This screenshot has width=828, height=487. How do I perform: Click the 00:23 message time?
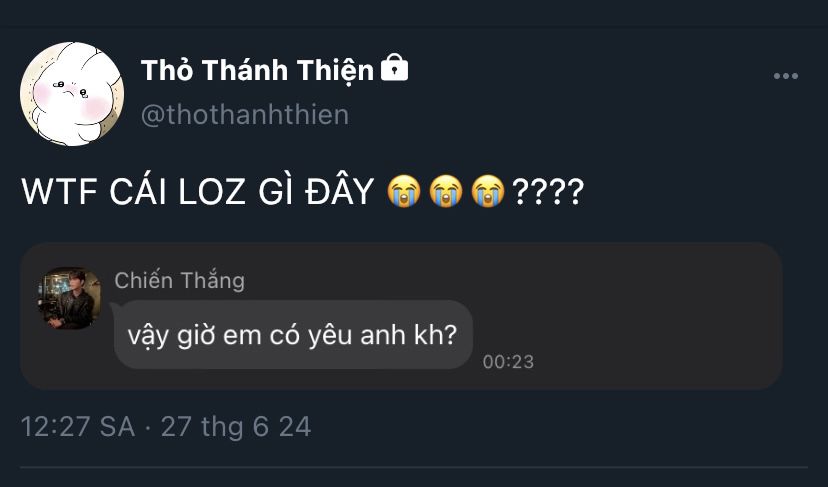click(x=508, y=362)
